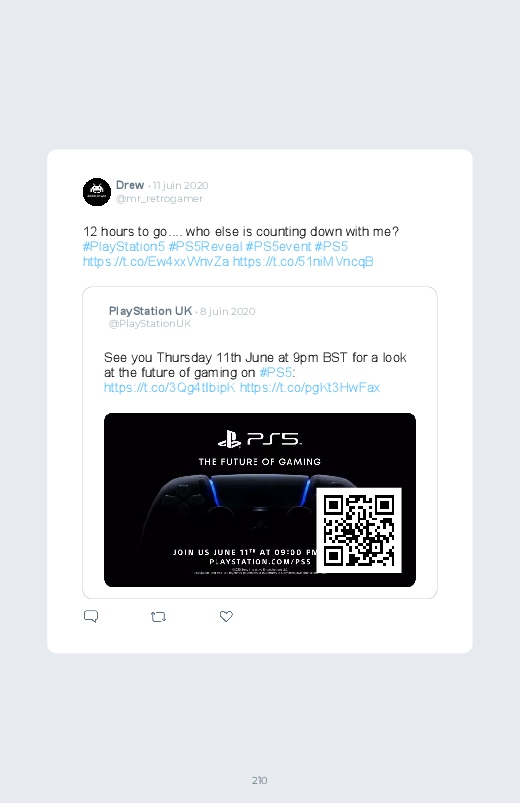Click the PS5 logo in the banner
Image resolution: width=520 pixels, height=803 pixels.
260,439
